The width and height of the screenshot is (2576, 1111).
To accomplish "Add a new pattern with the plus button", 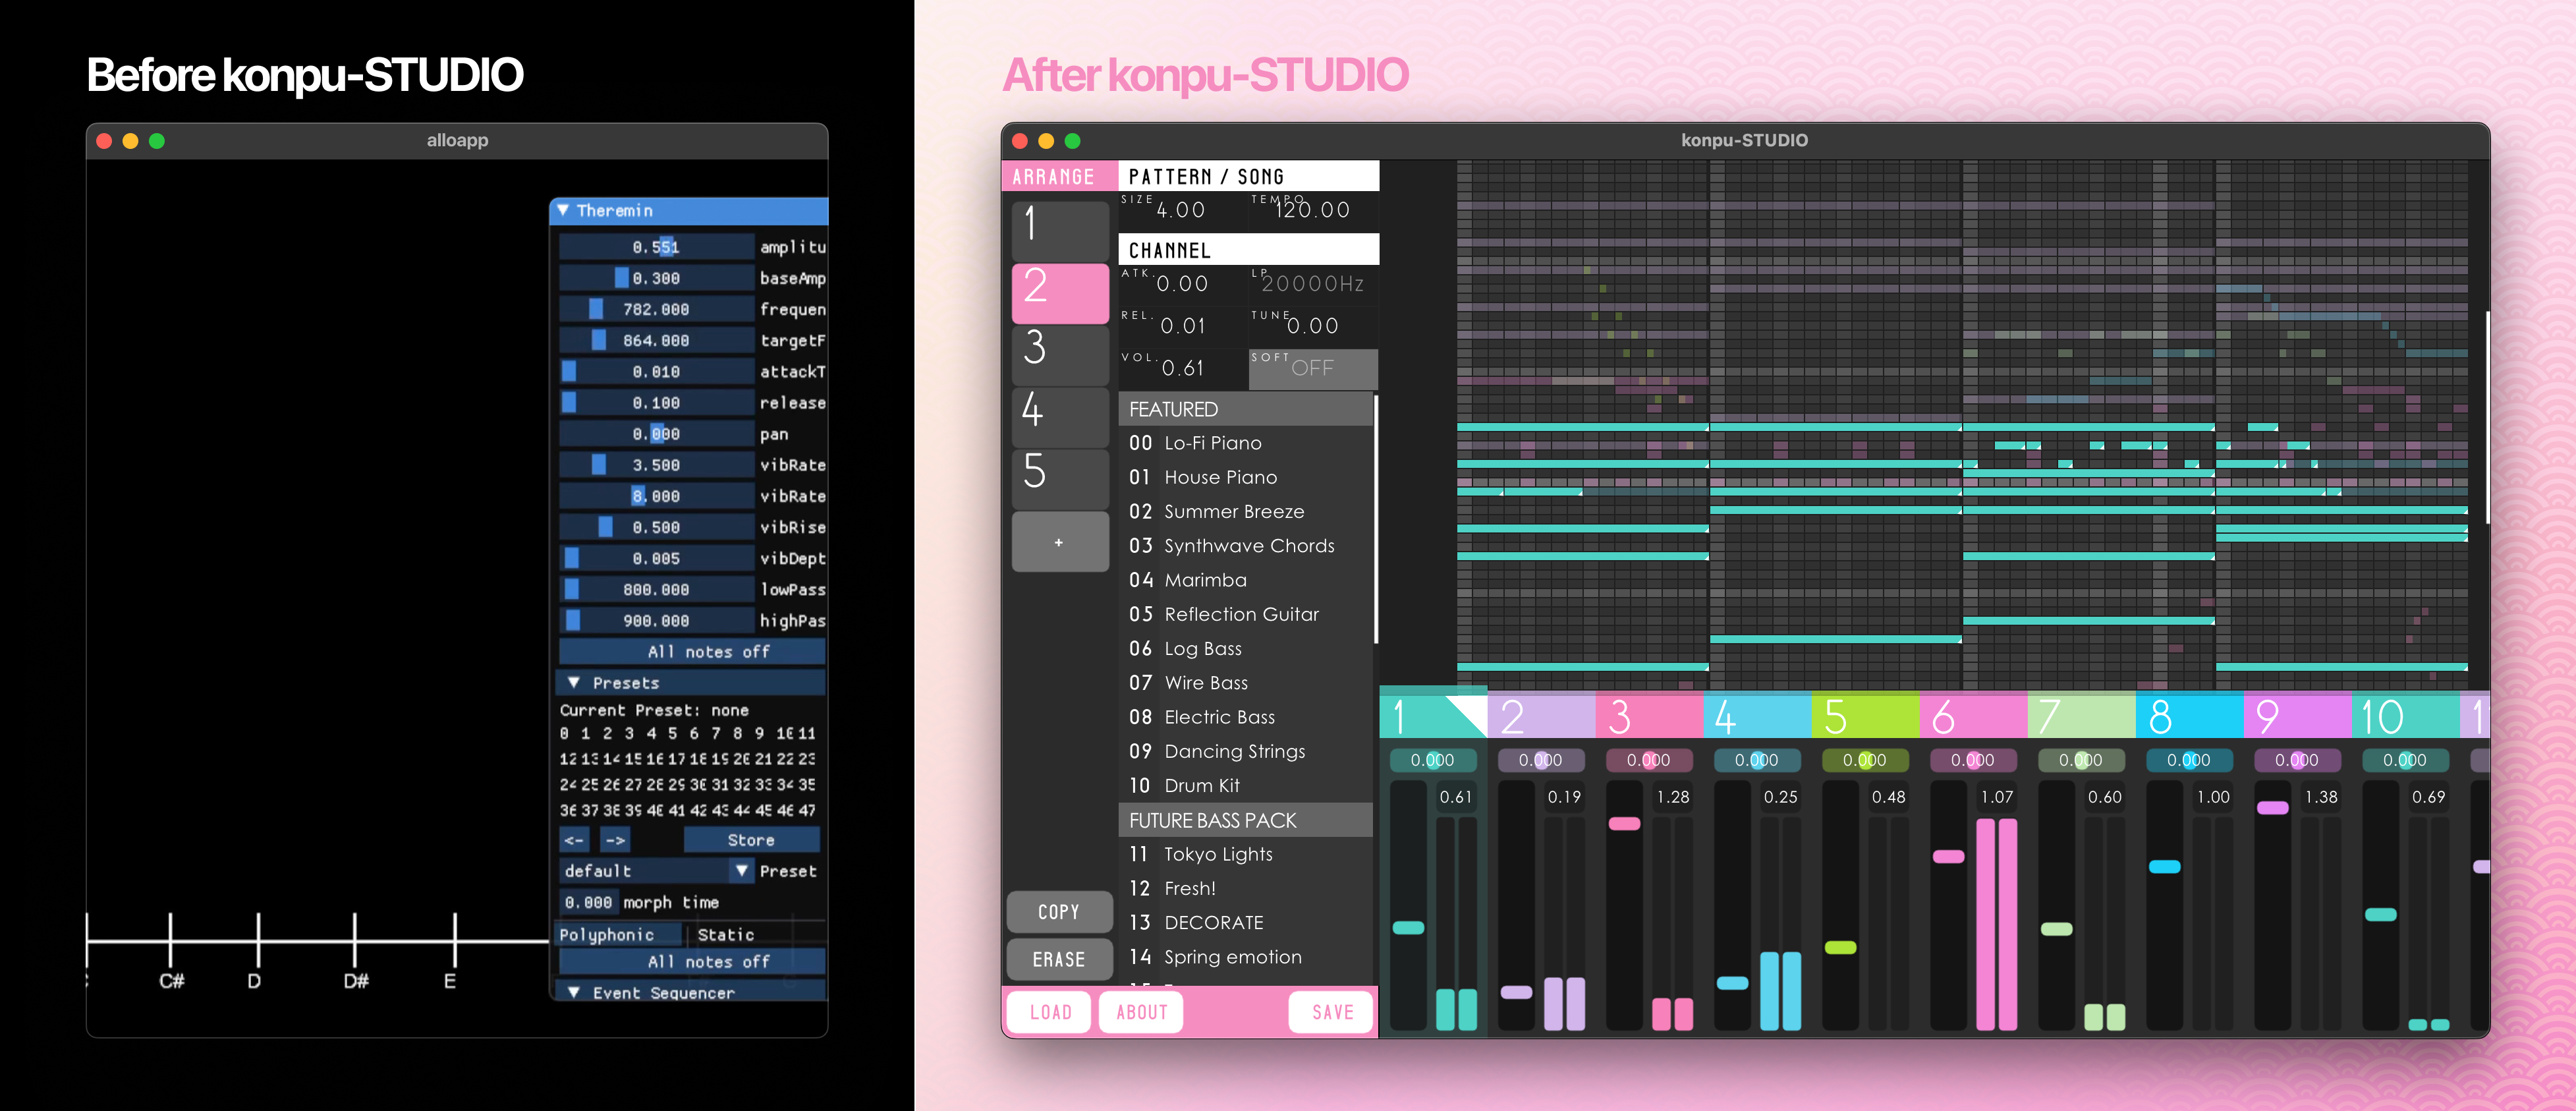I will point(1060,542).
